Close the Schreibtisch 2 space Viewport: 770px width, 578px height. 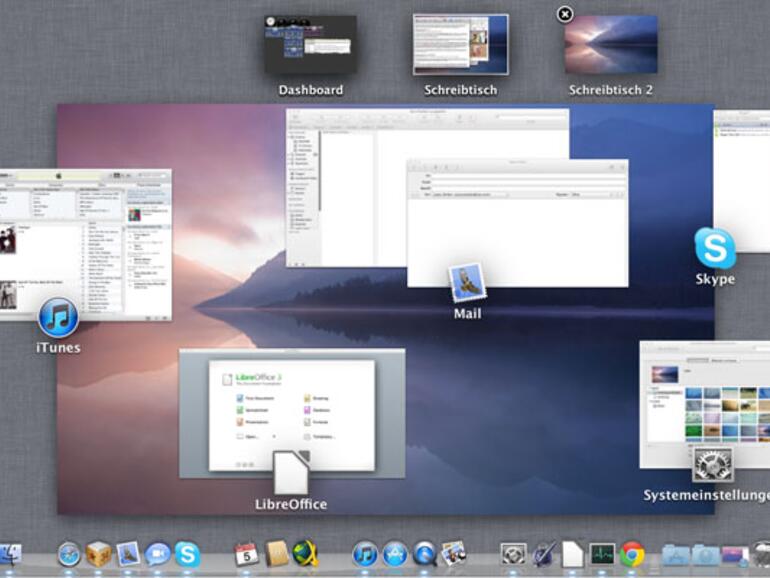coord(565,14)
